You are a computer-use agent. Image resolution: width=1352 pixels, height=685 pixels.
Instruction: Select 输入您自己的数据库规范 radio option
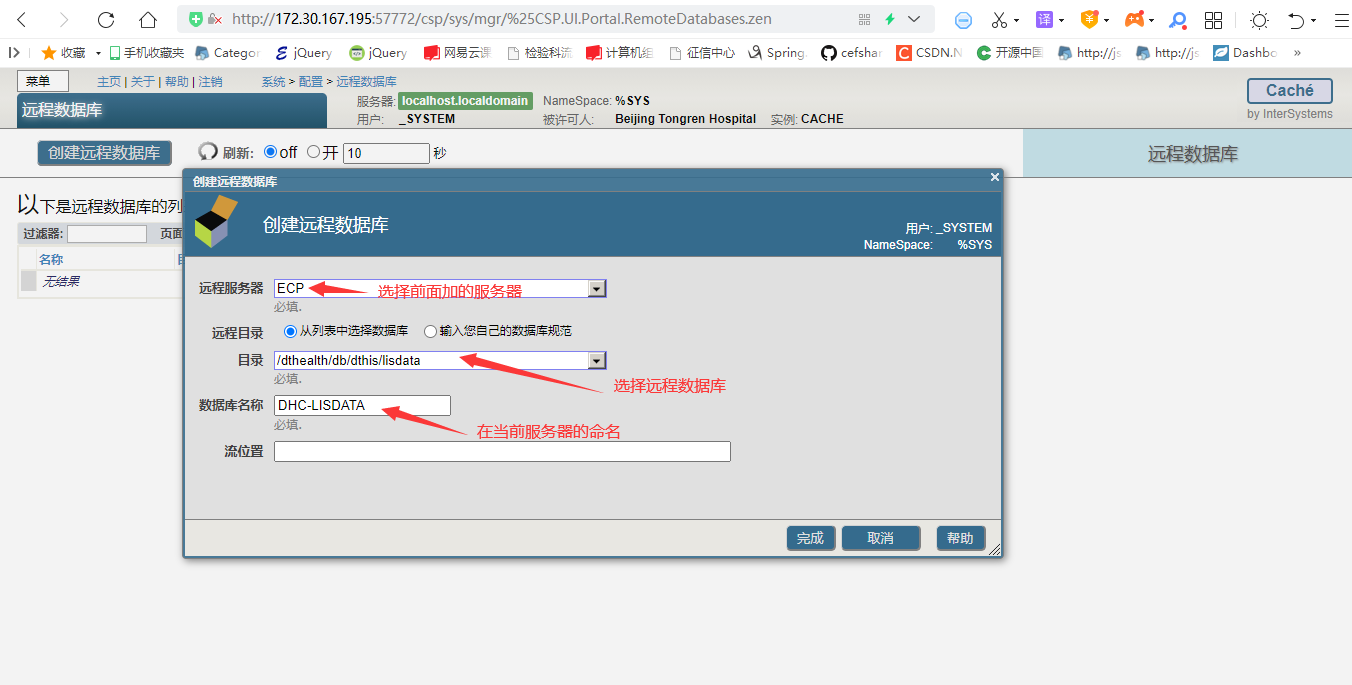click(x=431, y=331)
